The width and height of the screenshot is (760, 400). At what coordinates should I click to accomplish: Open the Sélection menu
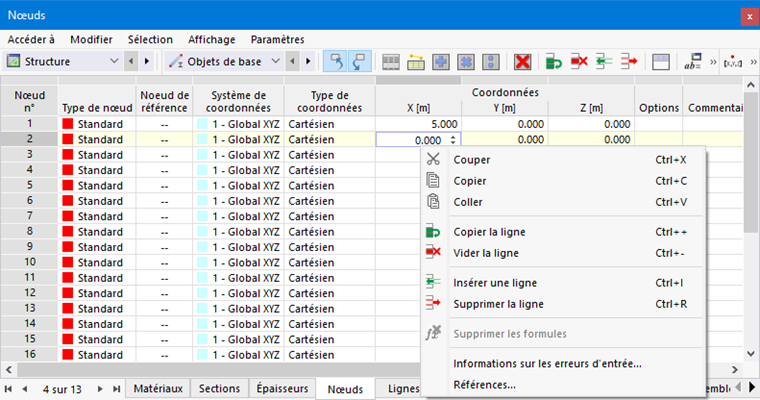pyautogui.click(x=150, y=39)
